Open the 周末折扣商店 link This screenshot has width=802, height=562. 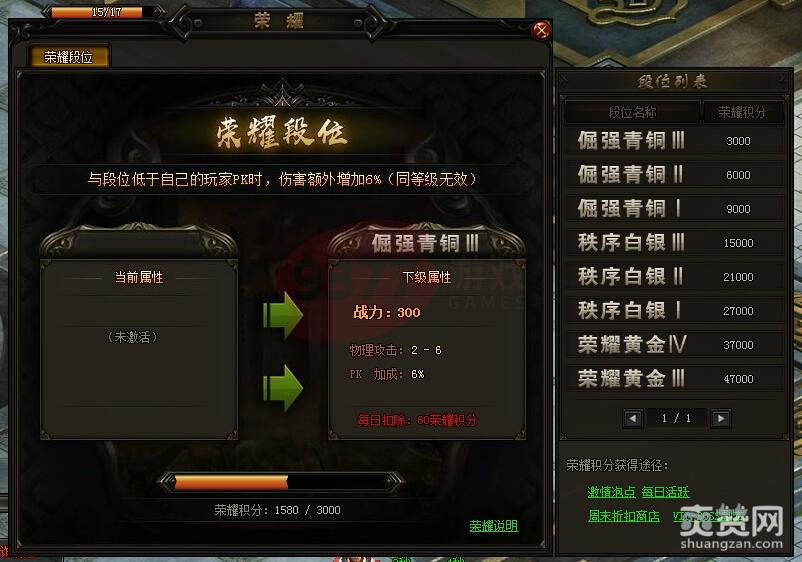623,516
